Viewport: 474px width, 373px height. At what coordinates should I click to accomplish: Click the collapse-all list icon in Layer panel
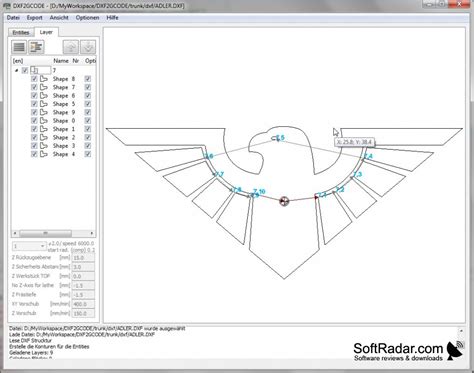[x=19, y=47]
